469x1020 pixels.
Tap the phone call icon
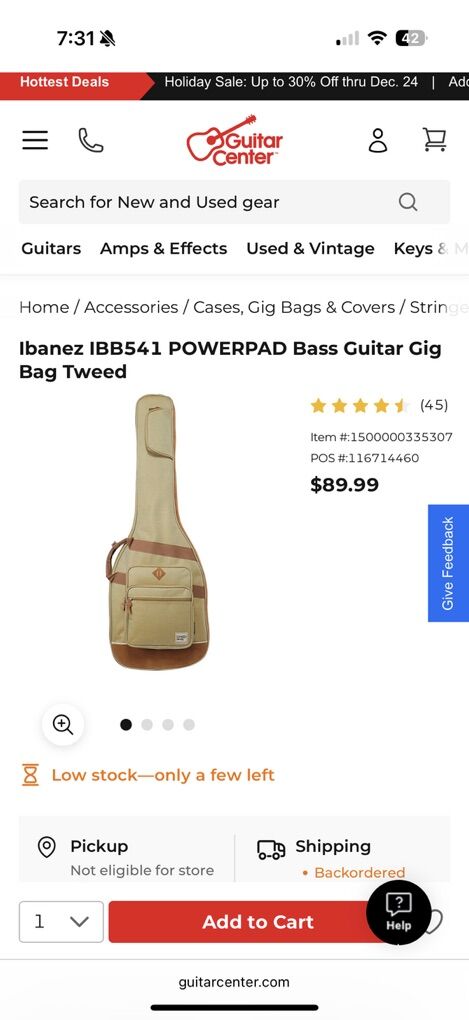(x=91, y=140)
